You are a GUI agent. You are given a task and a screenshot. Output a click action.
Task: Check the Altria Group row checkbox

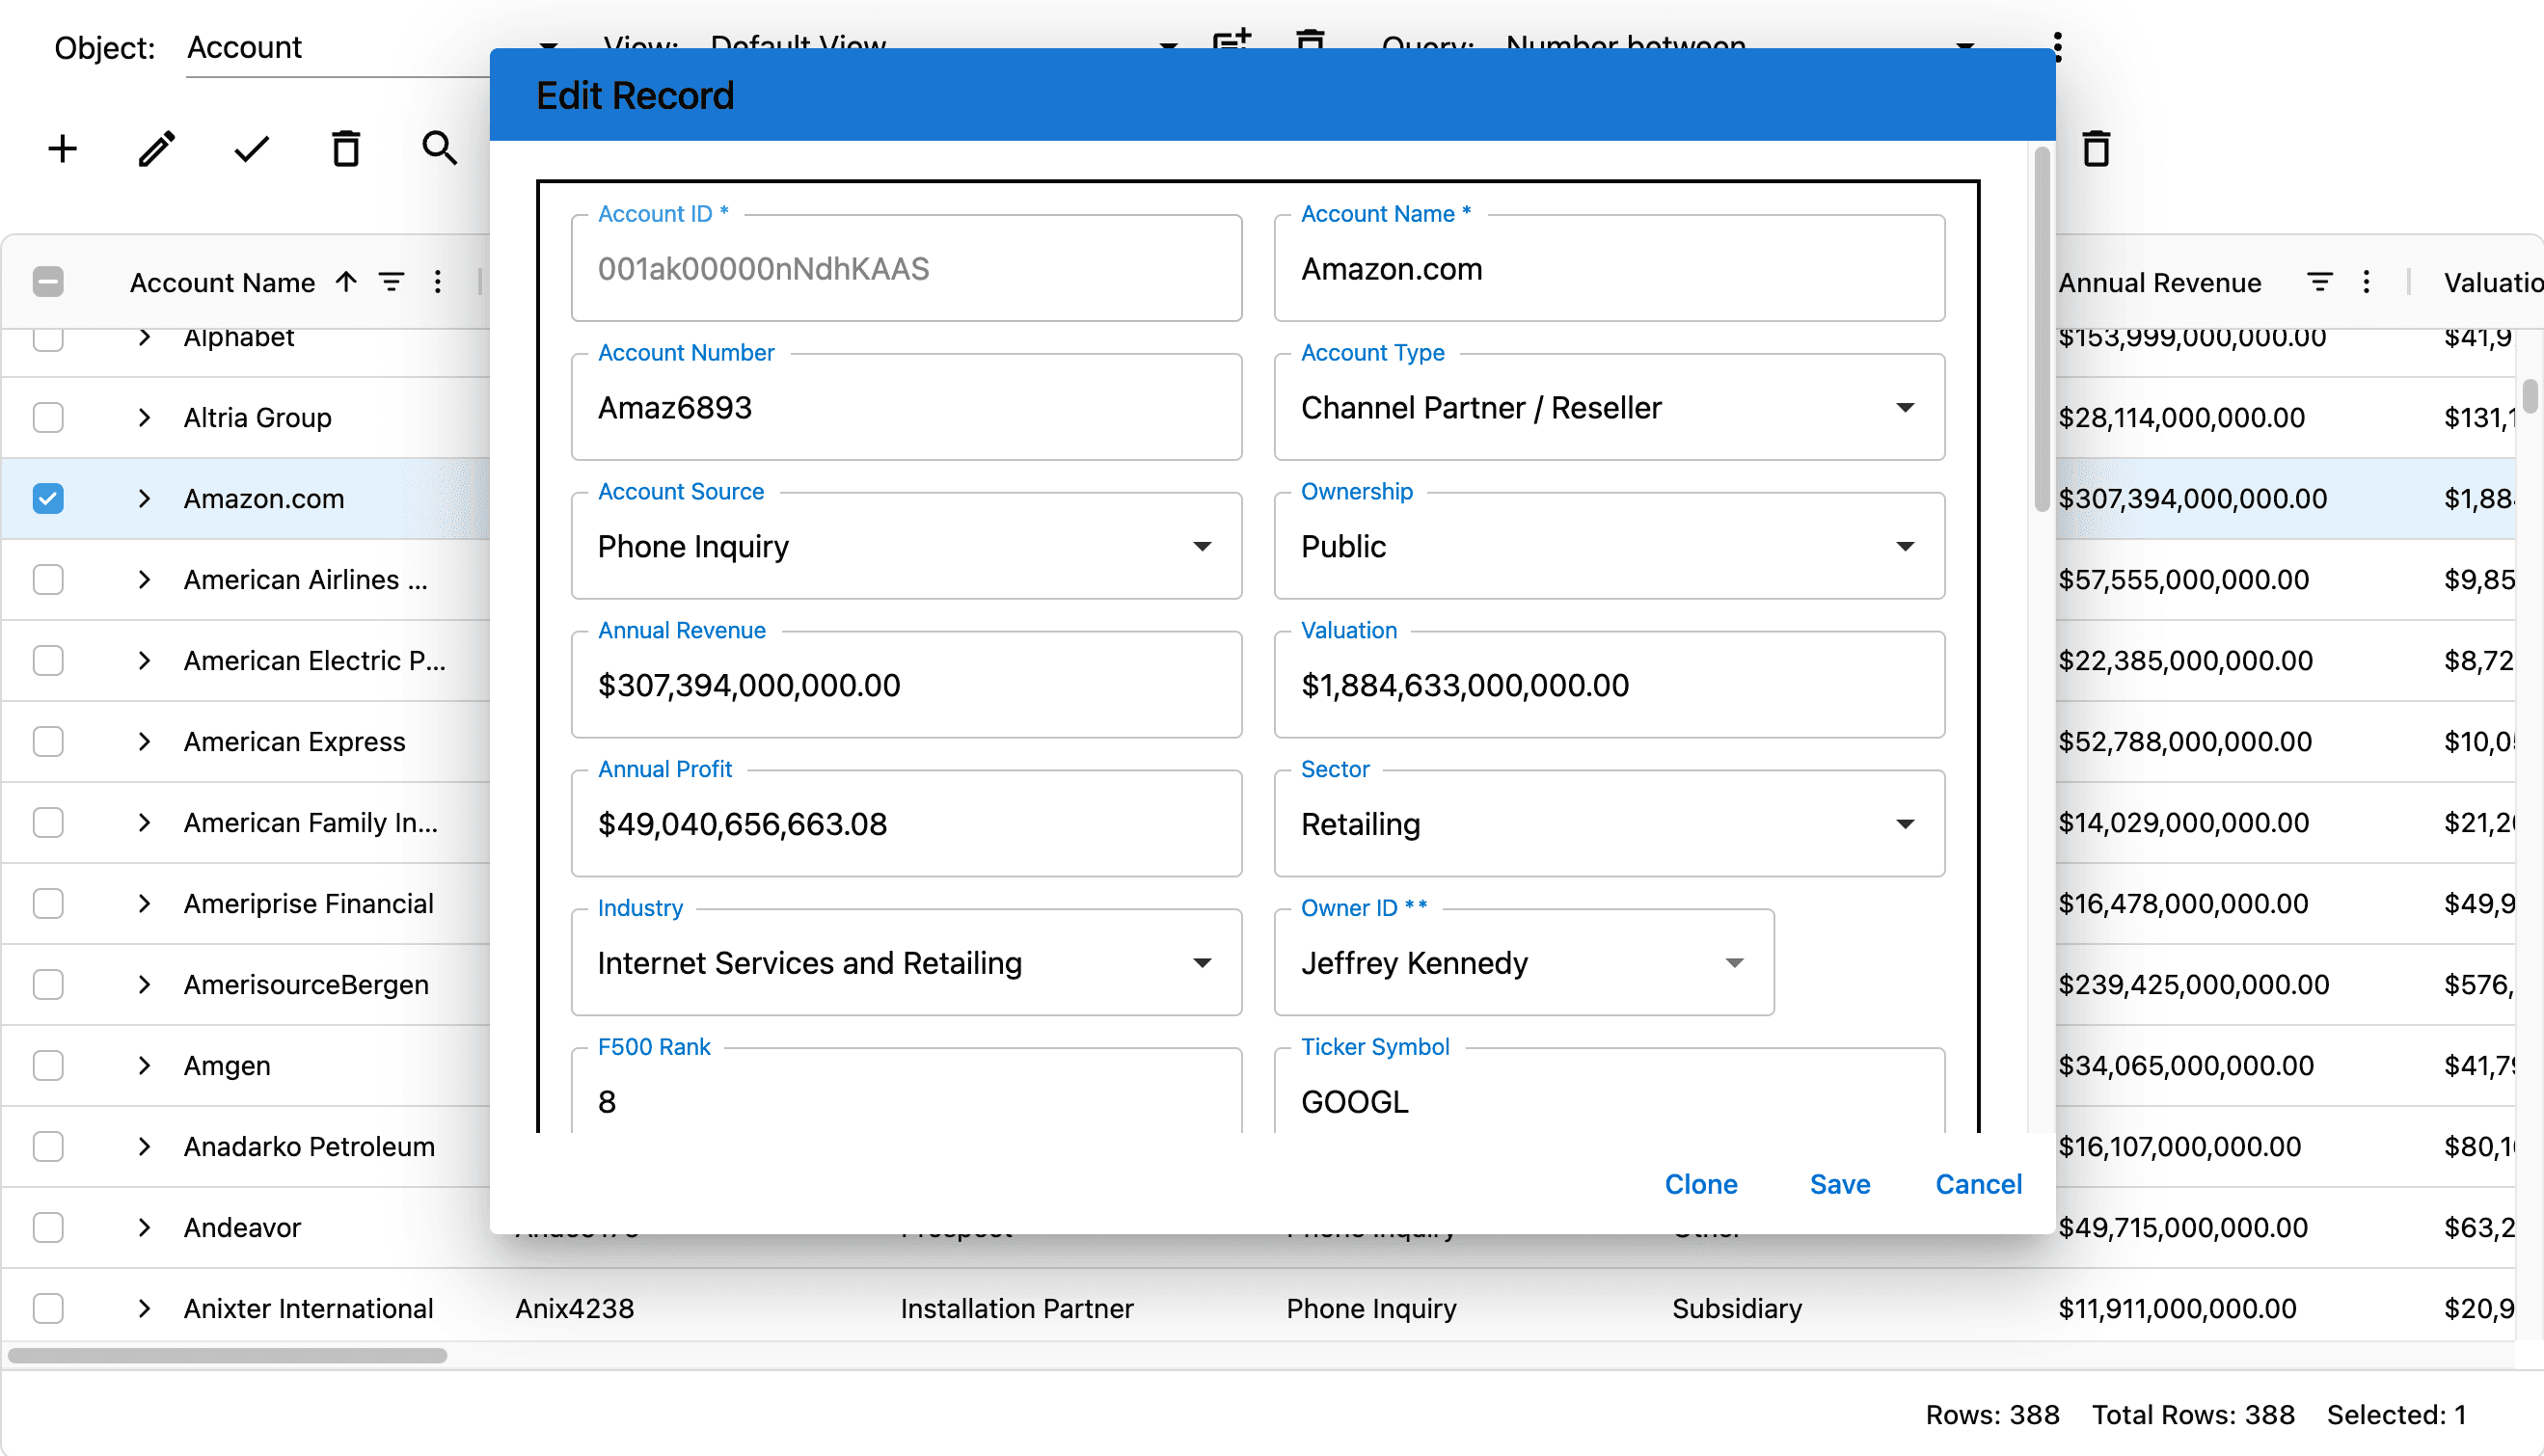click(x=48, y=417)
